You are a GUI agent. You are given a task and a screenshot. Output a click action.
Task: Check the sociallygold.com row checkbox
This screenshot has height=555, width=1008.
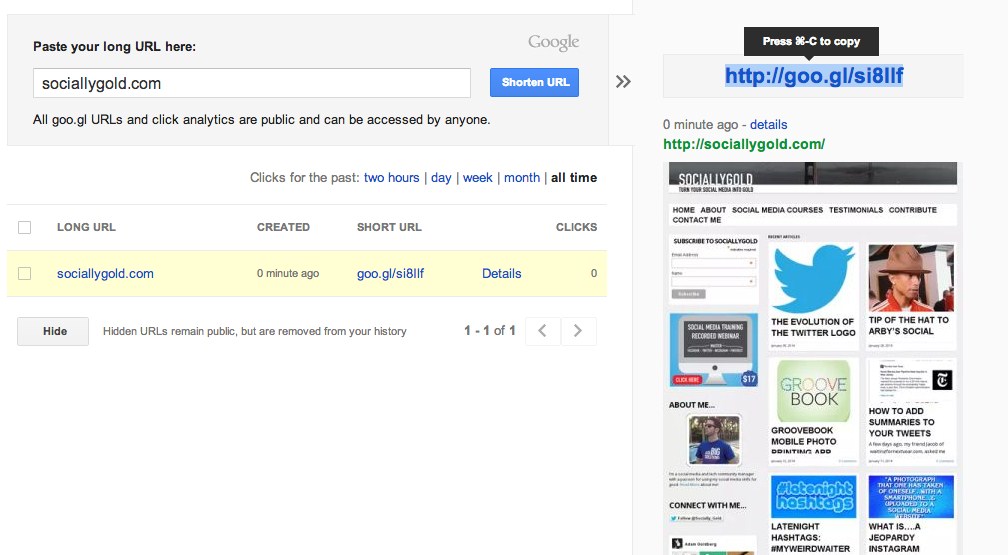(24, 273)
